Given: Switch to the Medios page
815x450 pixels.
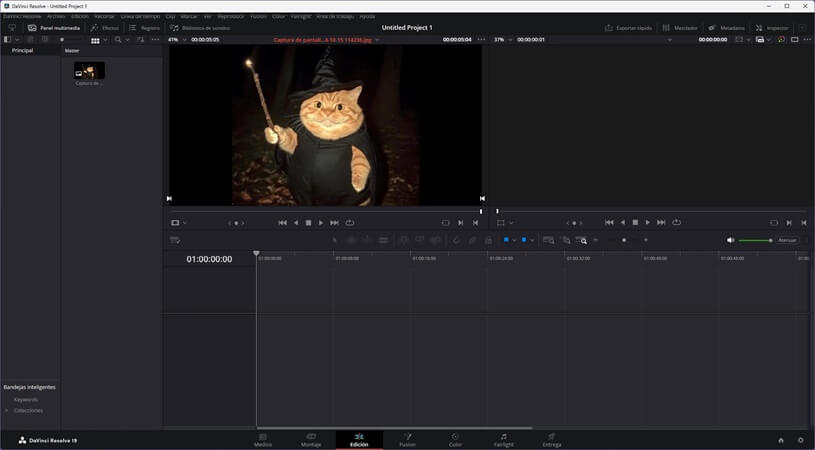Looking at the screenshot, I should [x=262, y=440].
